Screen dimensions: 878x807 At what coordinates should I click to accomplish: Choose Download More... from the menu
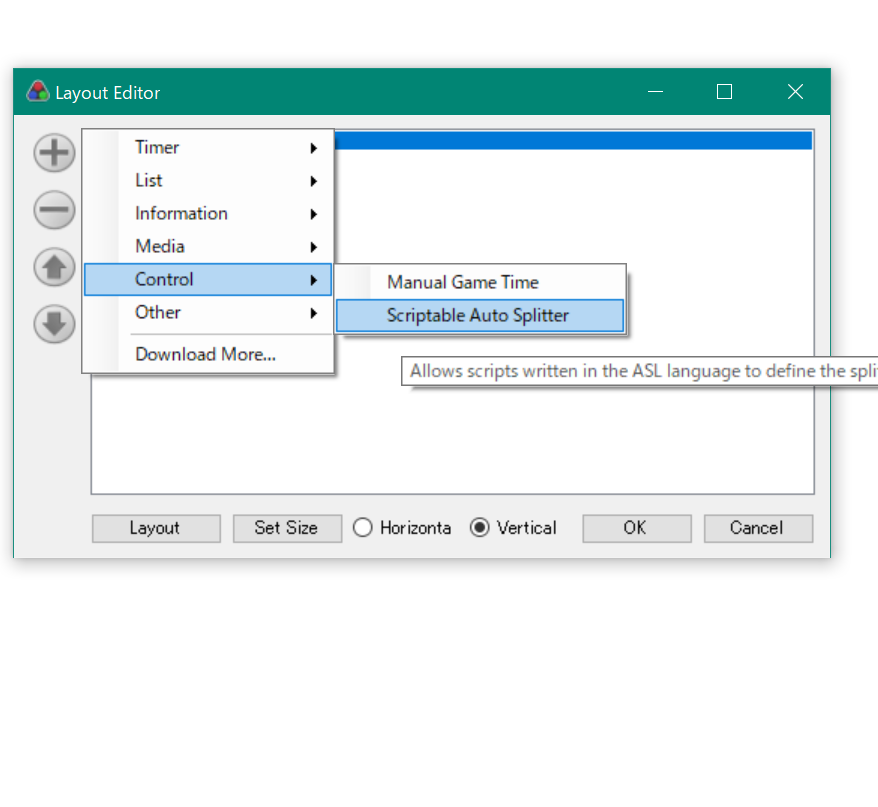click(208, 354)
